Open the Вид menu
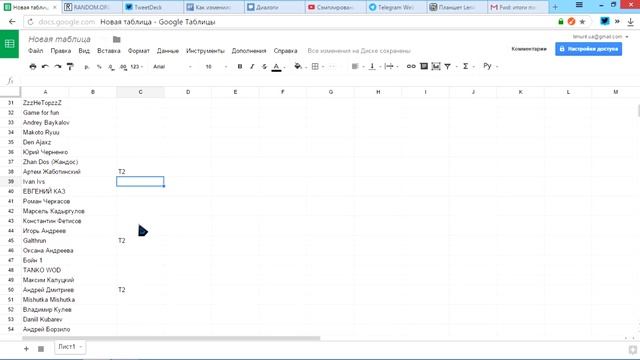The width and height of the screenshot is (640, 360). pyautogui.click(x=84, y=51)
